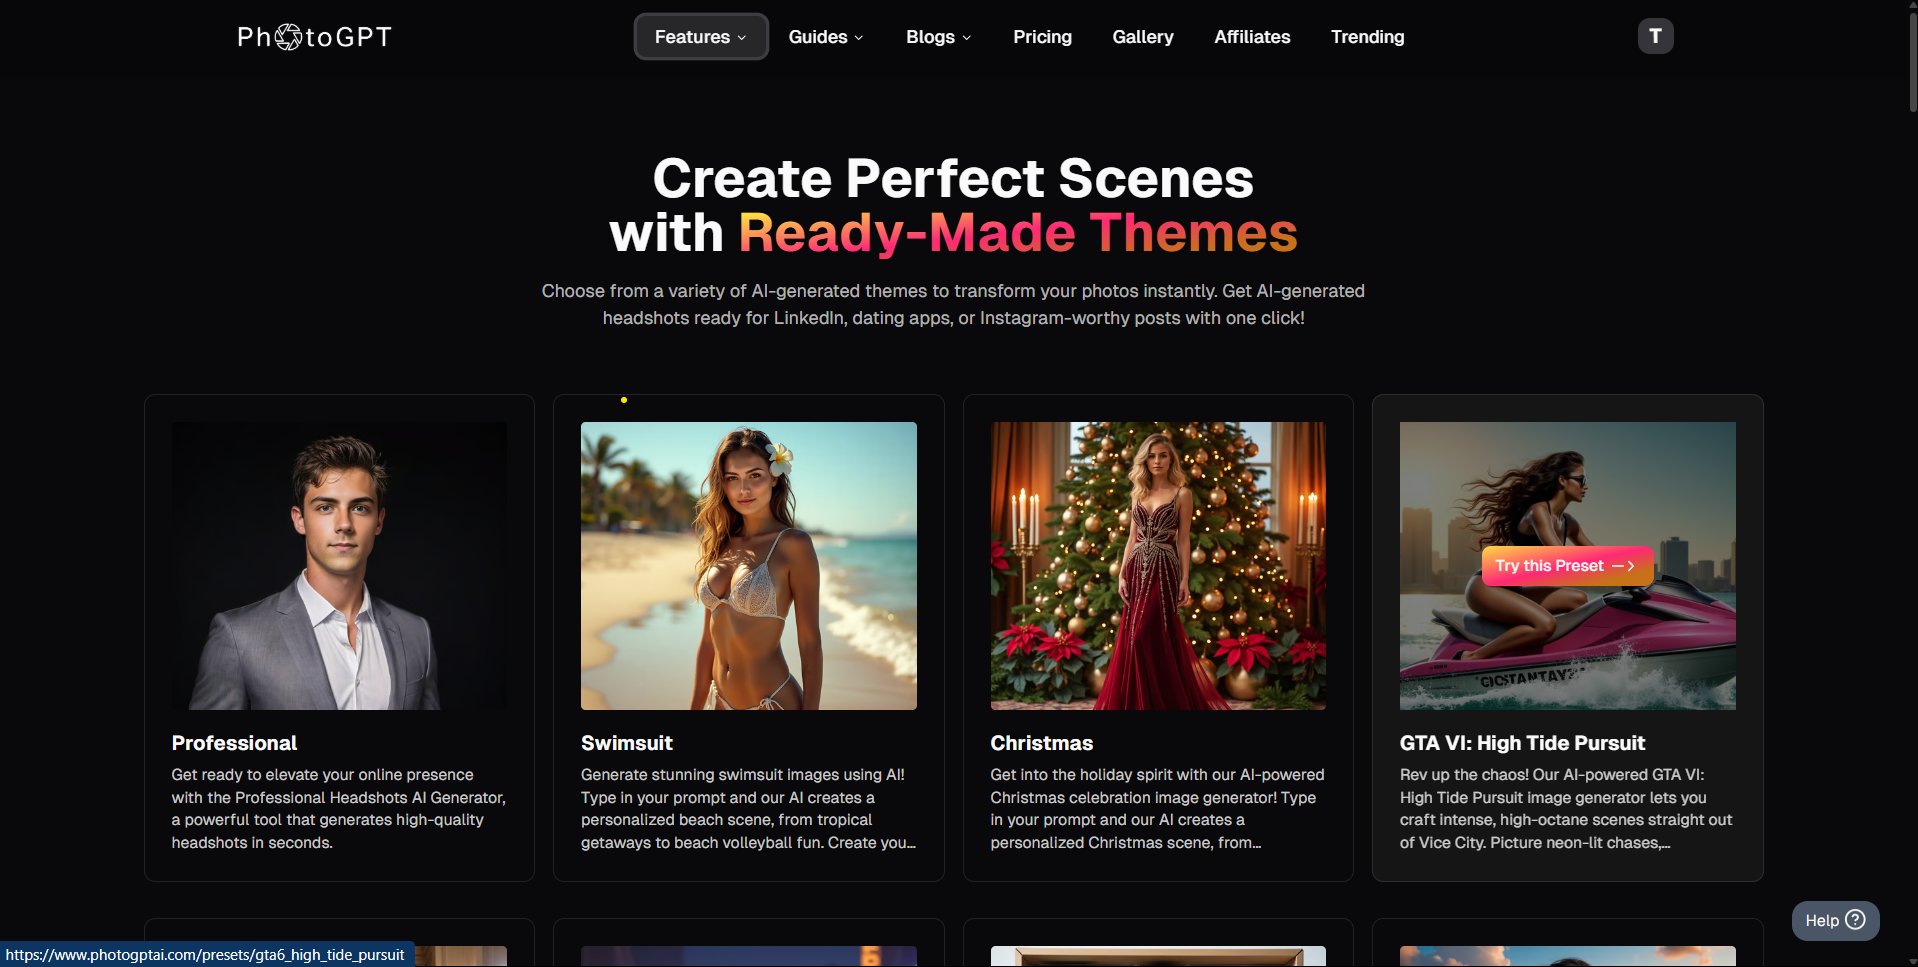Select the Professional theme title
This screenshot has width=1918, height=967.
[234, 743]
